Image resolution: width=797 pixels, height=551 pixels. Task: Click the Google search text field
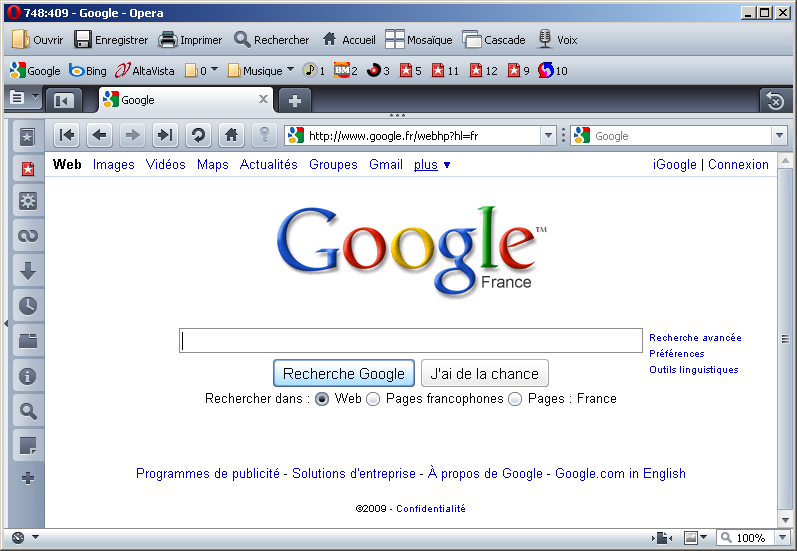pyautogui.click(x=411, y=341)
